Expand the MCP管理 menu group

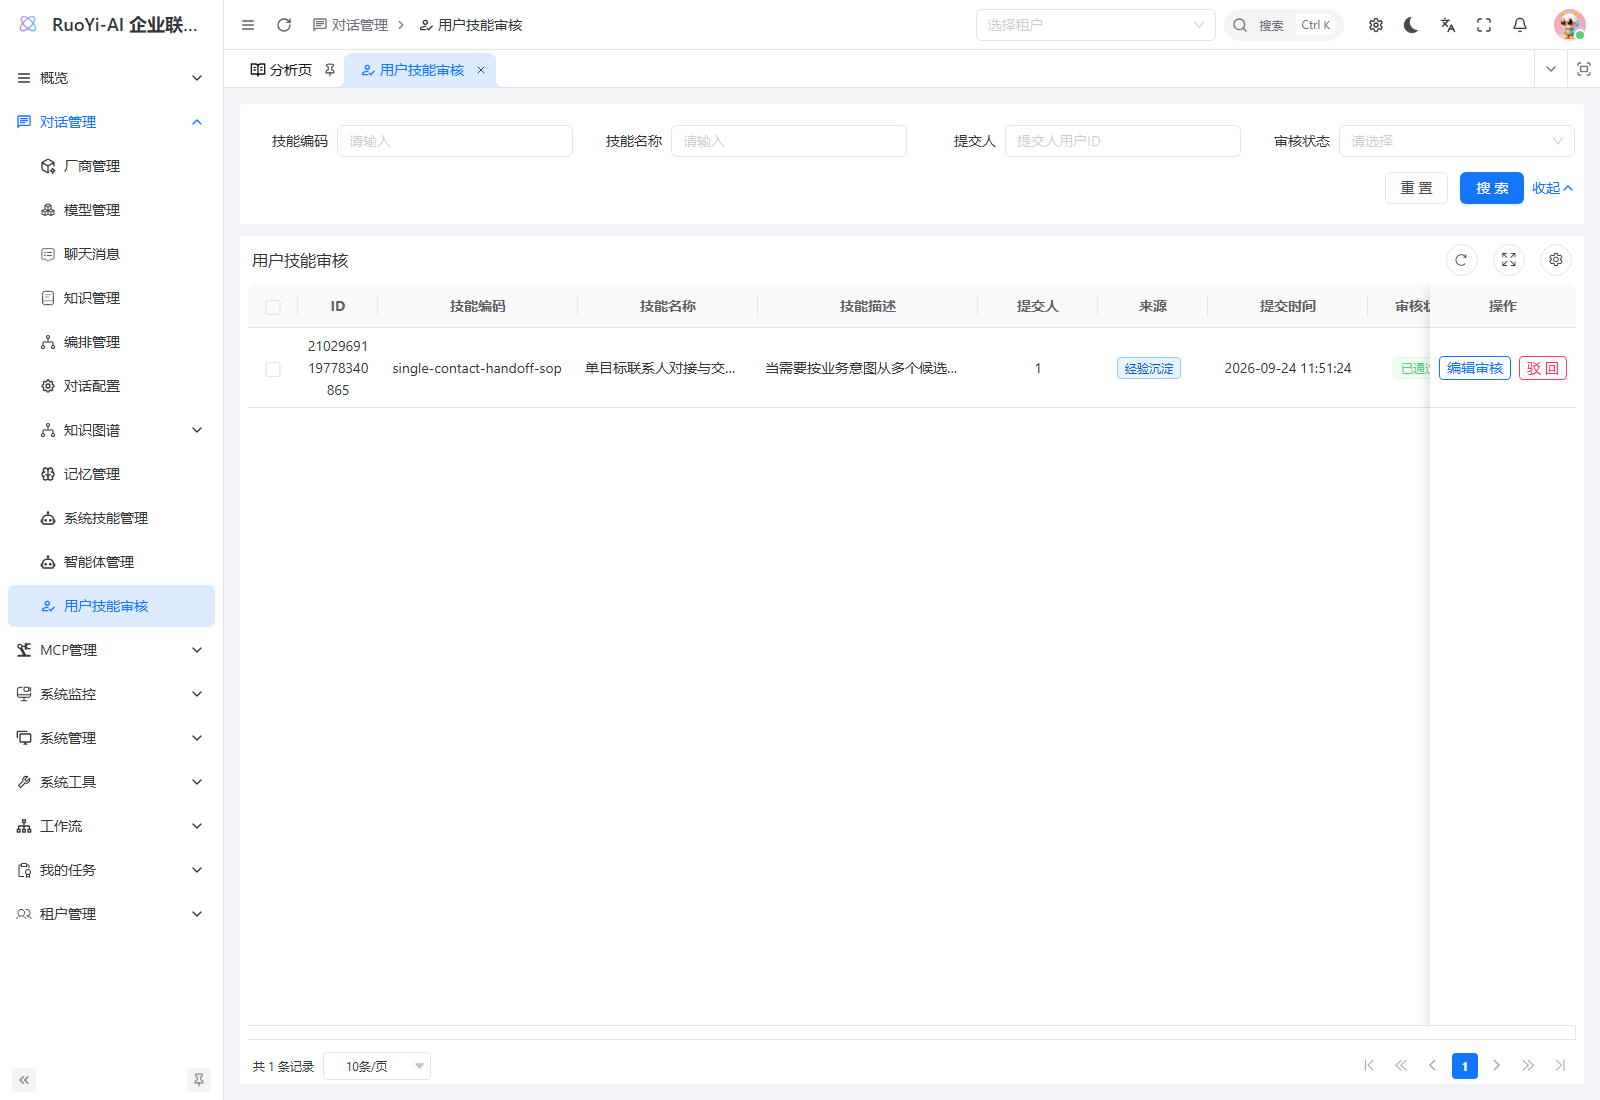point(111,650)
